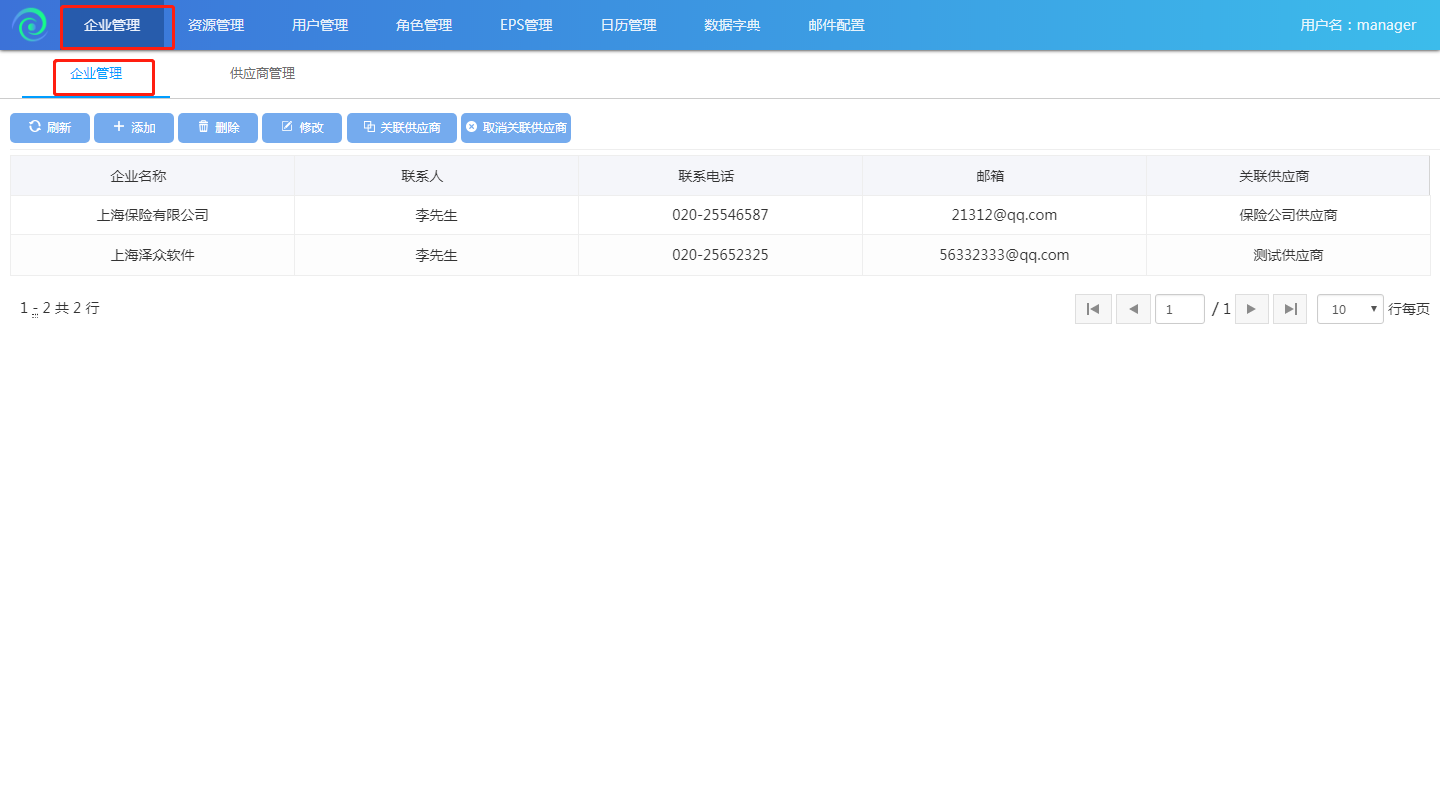This screenshot has width=1440, height=787.
Task: Click the page number input field
Action: click(x=1179, y=309)
